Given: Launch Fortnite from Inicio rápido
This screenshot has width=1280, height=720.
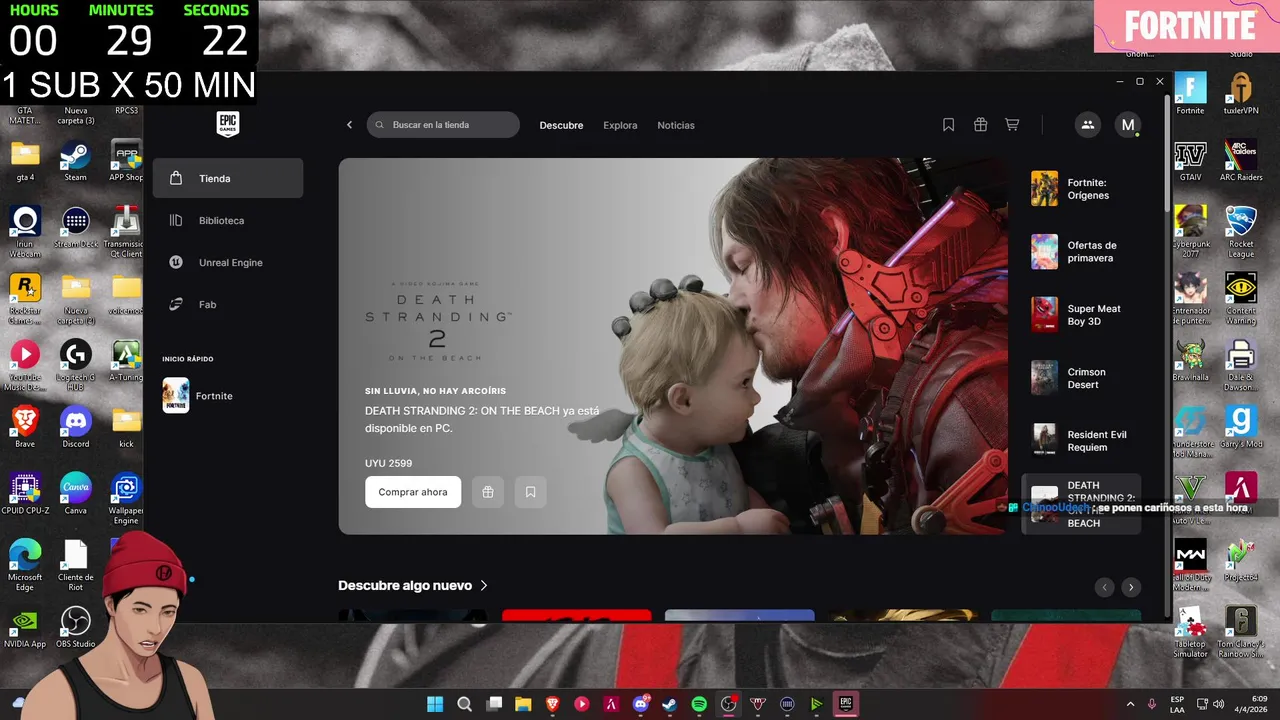Looking at the screenshot, I should (228, 396).
